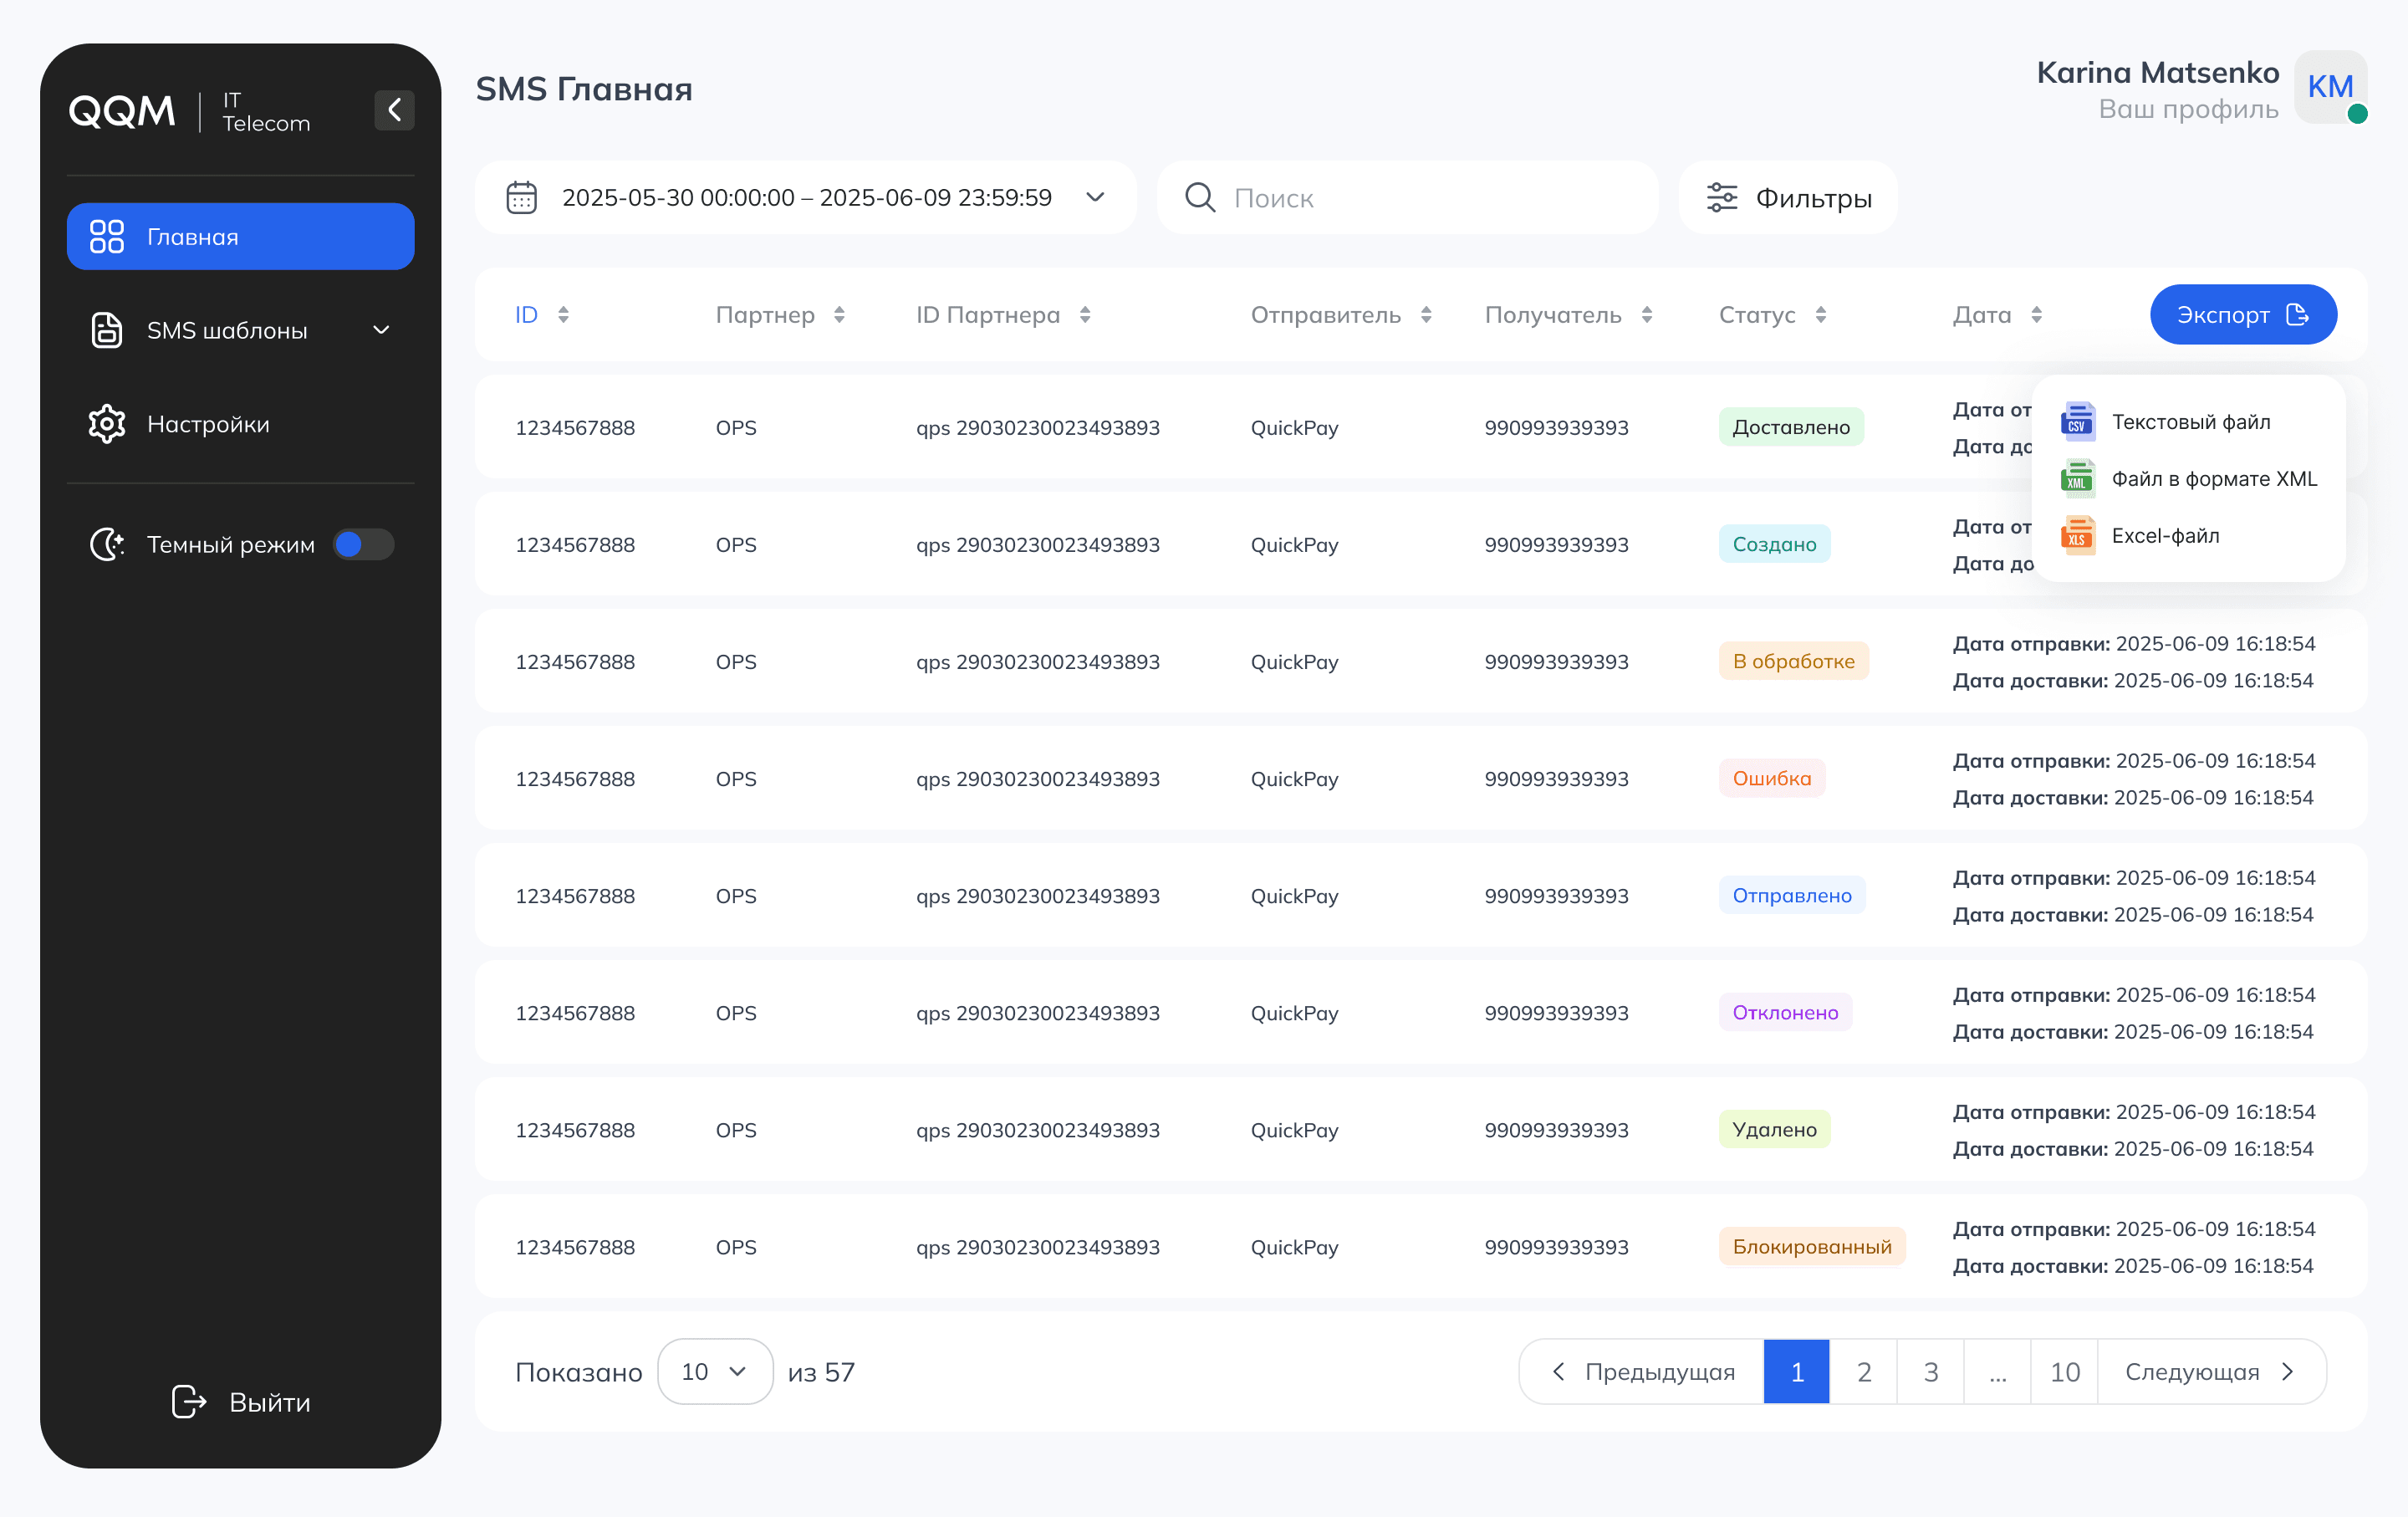Go to page 3 in pagination

pyautogui.click(x=1930, y=1371)
